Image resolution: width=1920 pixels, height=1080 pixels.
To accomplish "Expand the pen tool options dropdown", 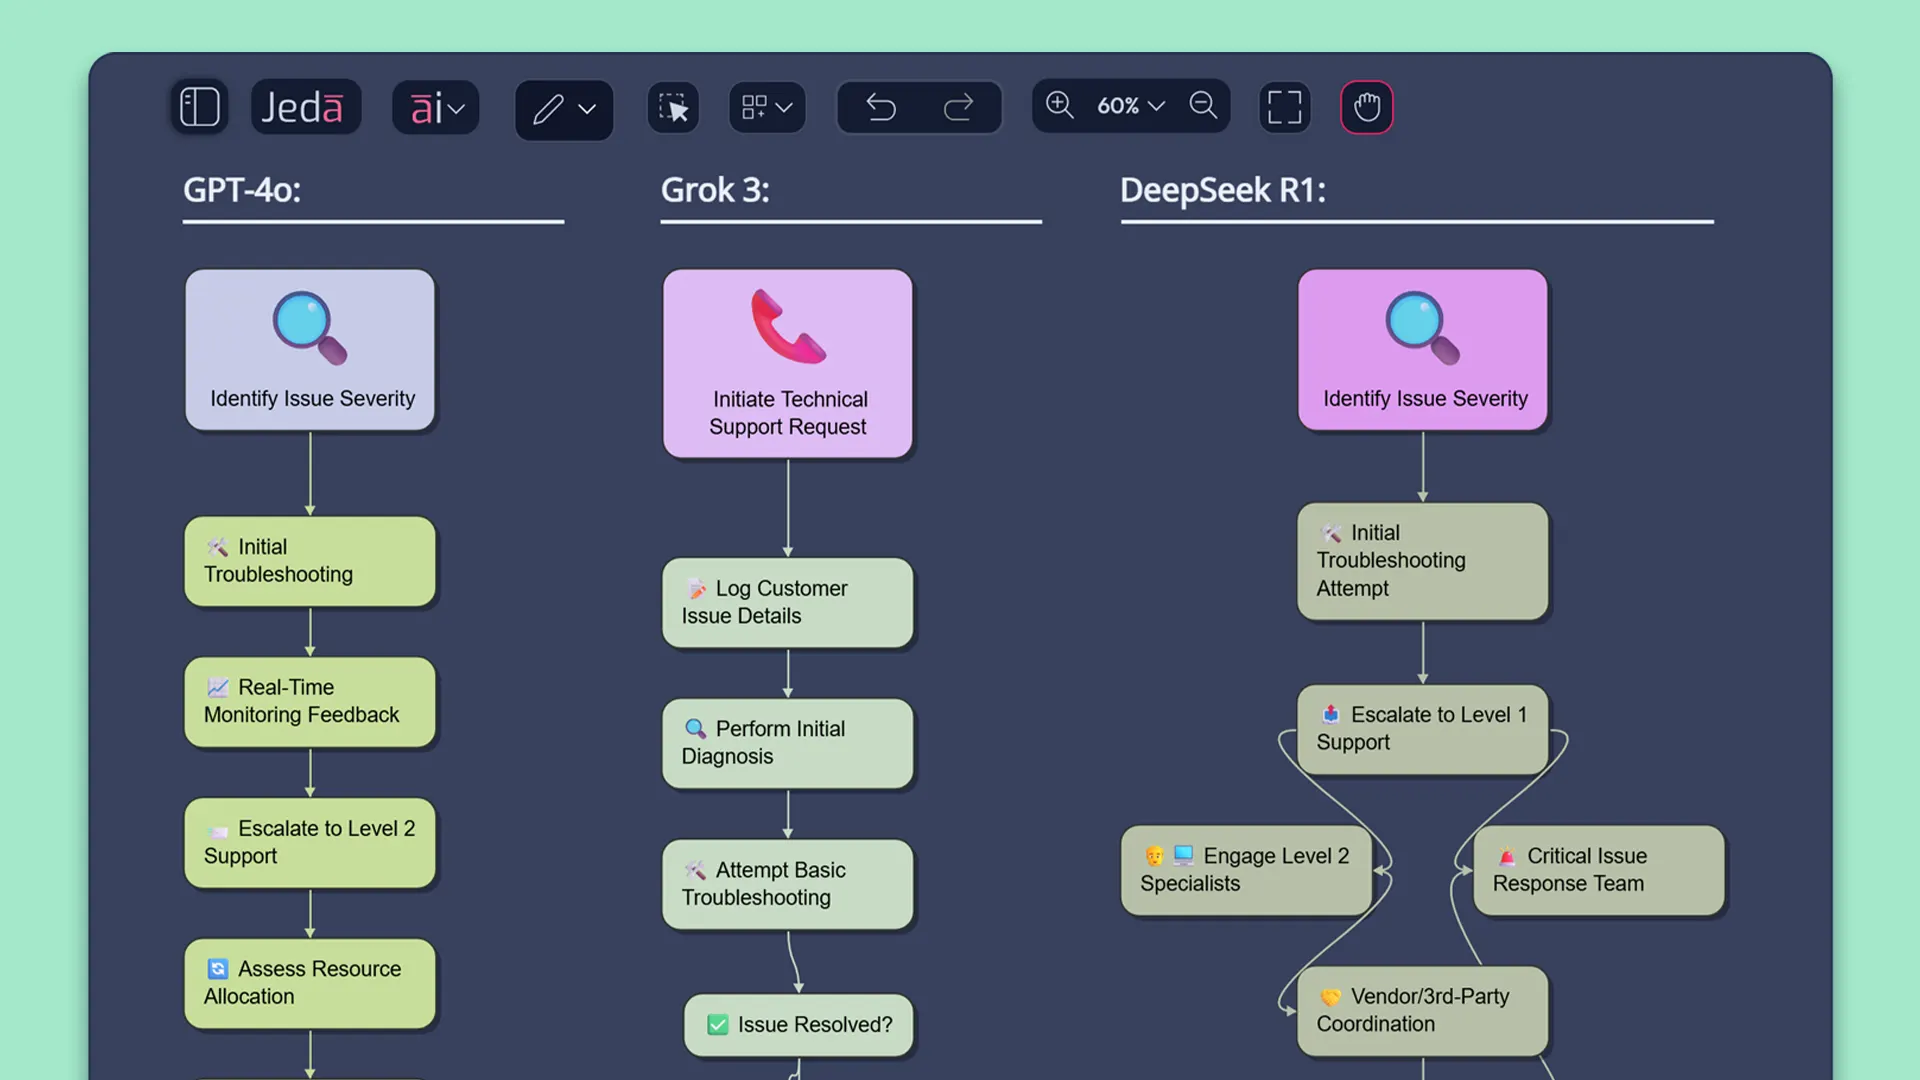I will [x=588, y=110].
